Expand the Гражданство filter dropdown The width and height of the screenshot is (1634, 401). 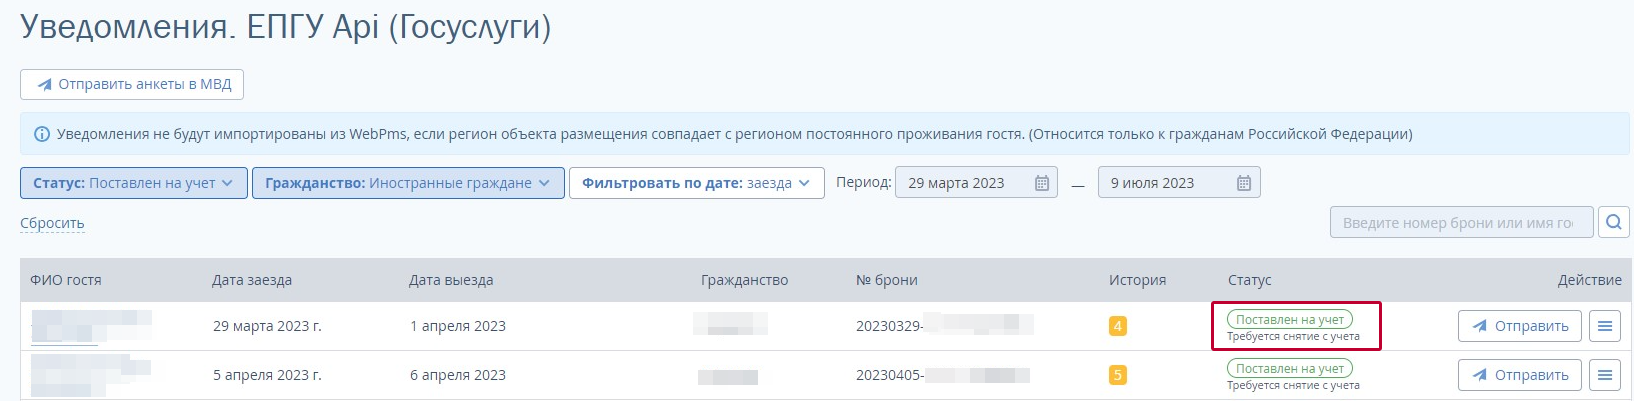tap(407, 183)
